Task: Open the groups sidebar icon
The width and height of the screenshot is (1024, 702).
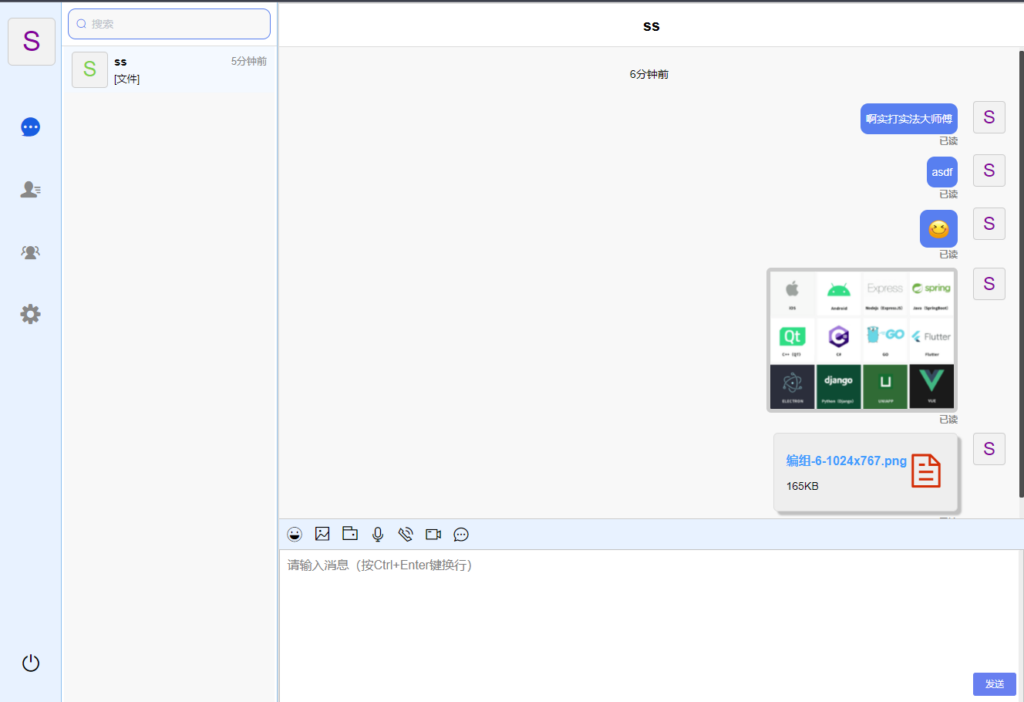Action: [30, 252]
